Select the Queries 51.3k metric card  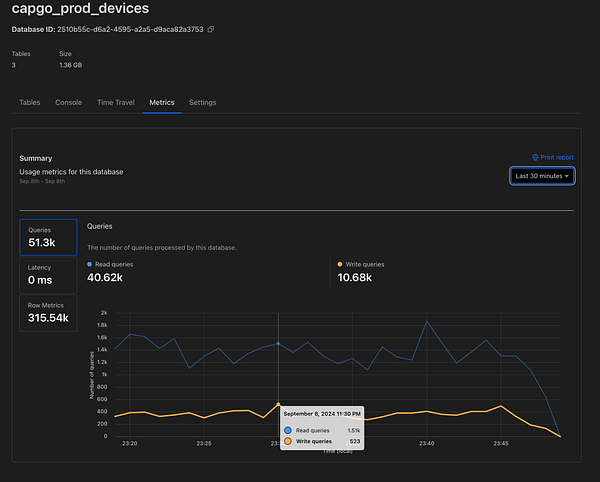pos(48,237)
